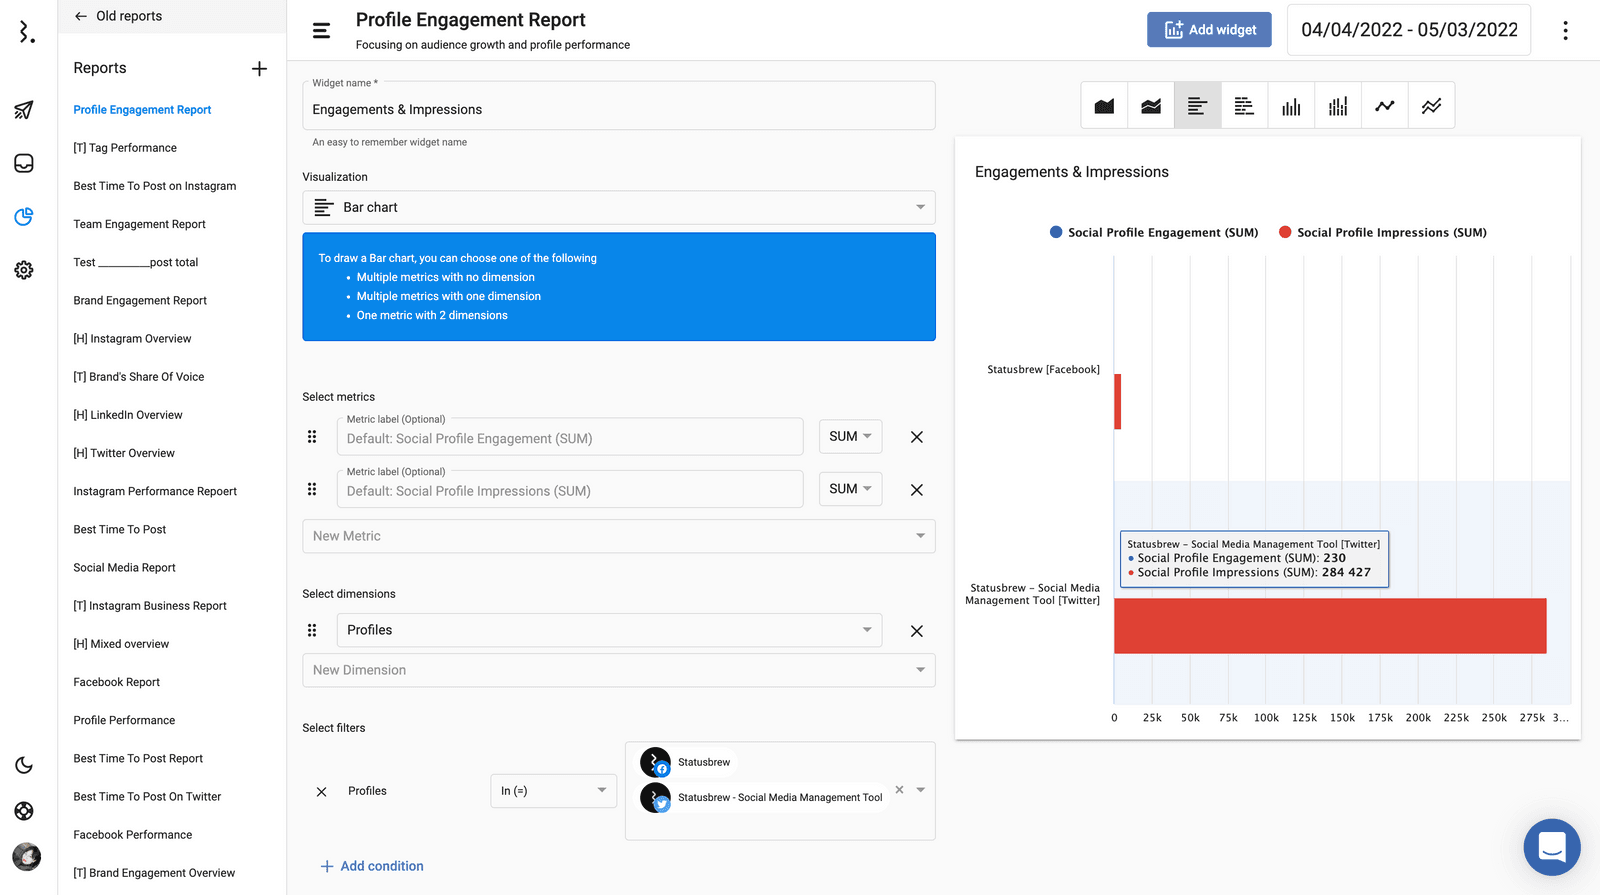Remove the Social Profile Impressions metric

click(x=916, y=490)
